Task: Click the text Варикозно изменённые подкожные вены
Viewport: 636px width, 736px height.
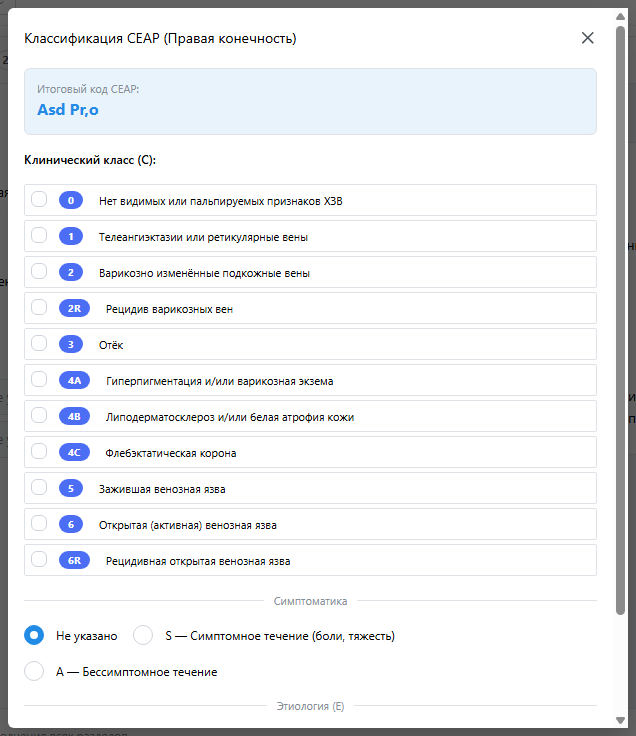Action: coord(204,273)
